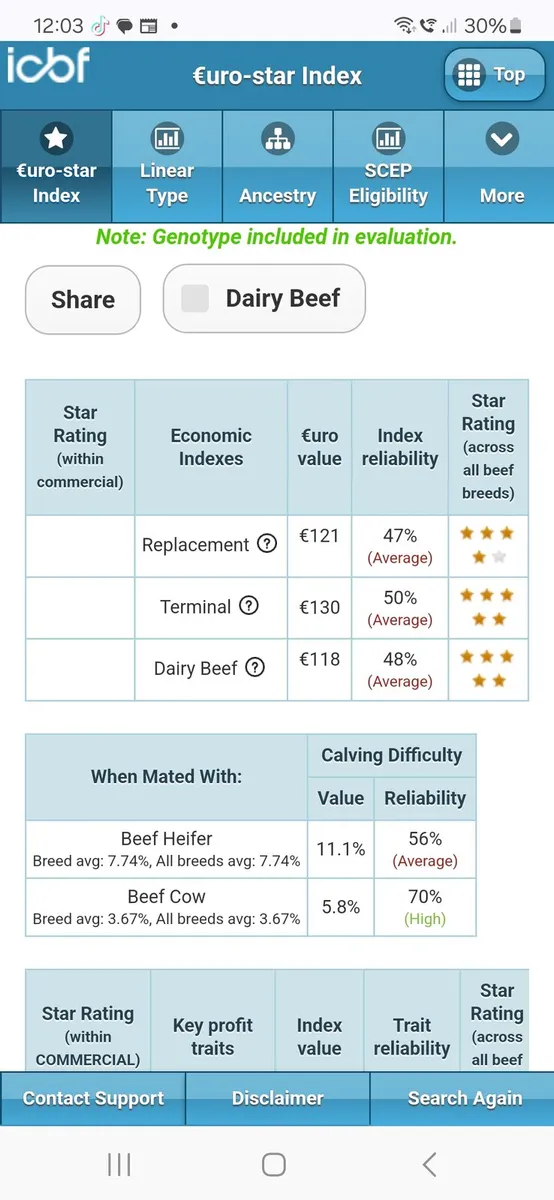Expand the More dropdown menu
The width and height of the screenshot is (554, 1200).
tap(500, 166)
